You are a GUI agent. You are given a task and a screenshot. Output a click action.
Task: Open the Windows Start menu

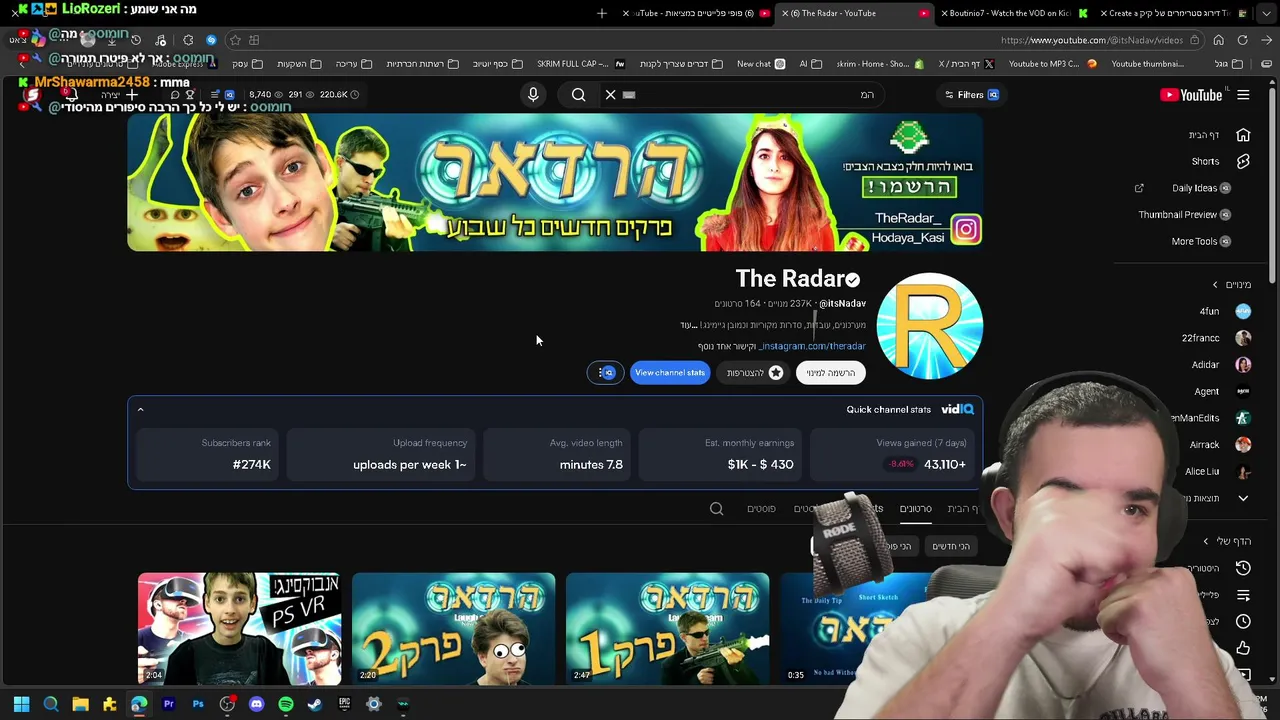point(21,704)
